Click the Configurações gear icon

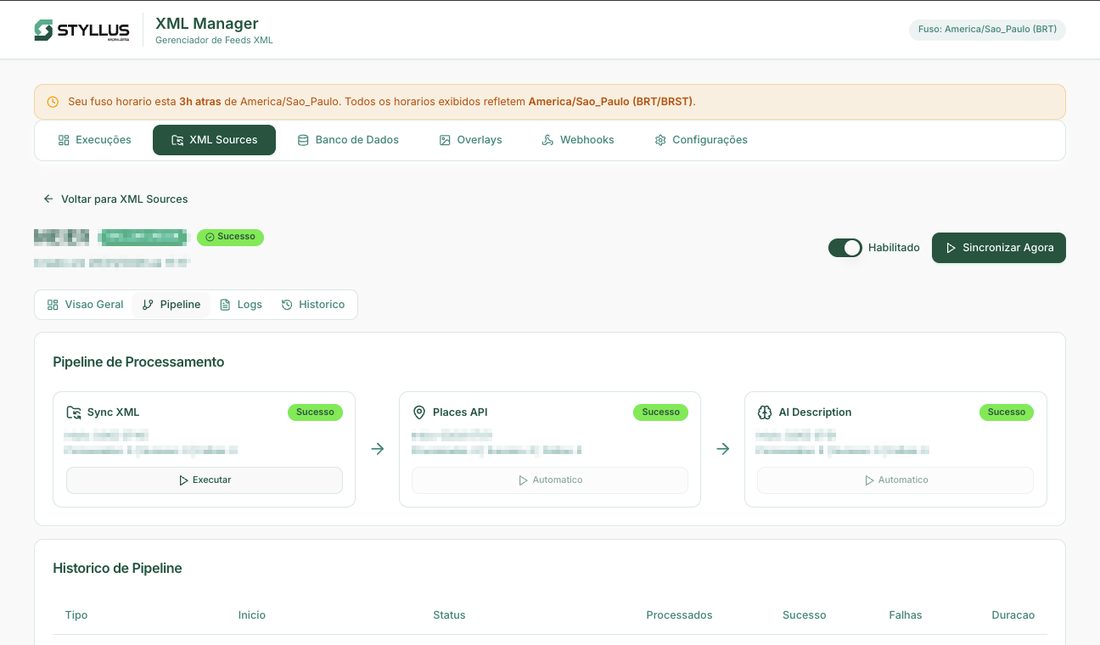pos(659,139)
